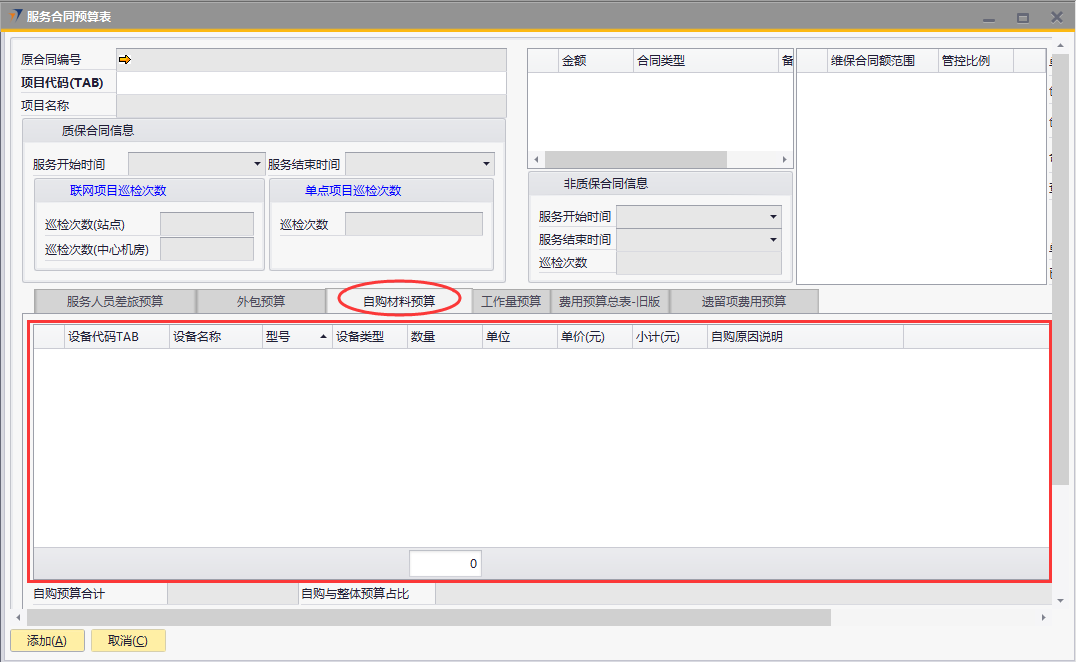
Task: Expand the 非质保合同 服务结束时间 dropdown
Action: 773,240
